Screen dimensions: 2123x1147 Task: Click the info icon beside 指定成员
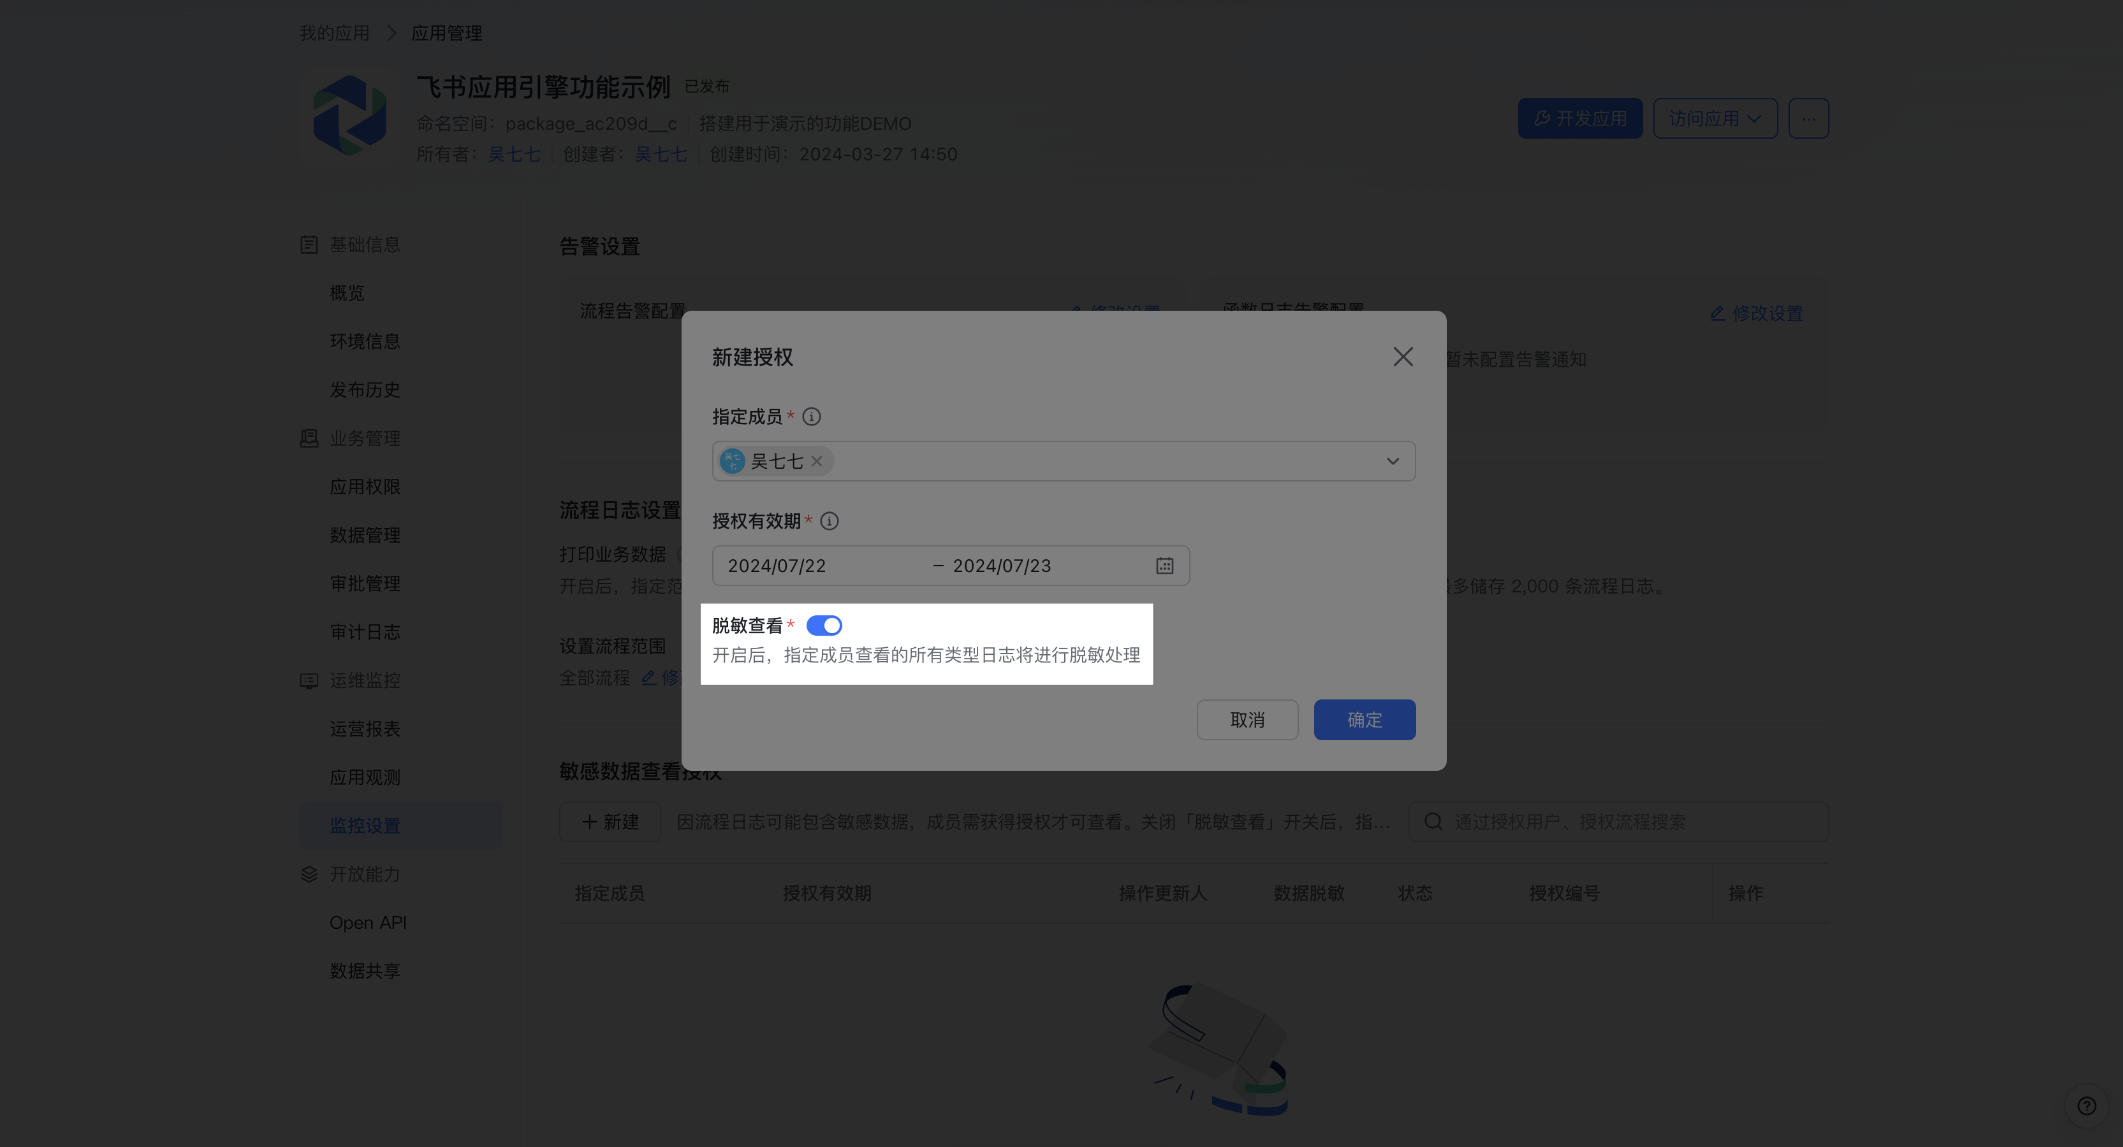click(x=812, y=417)
